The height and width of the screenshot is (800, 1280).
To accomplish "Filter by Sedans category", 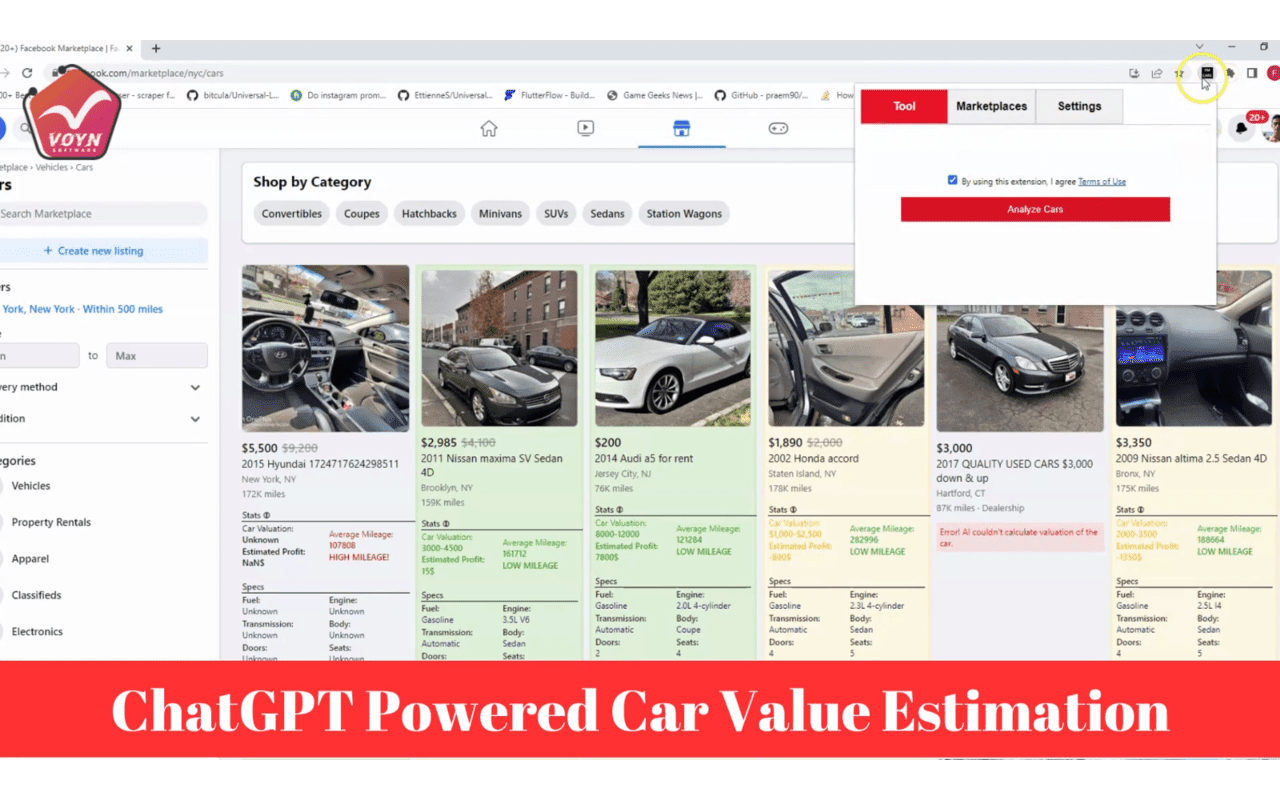I will pos(607,214).
